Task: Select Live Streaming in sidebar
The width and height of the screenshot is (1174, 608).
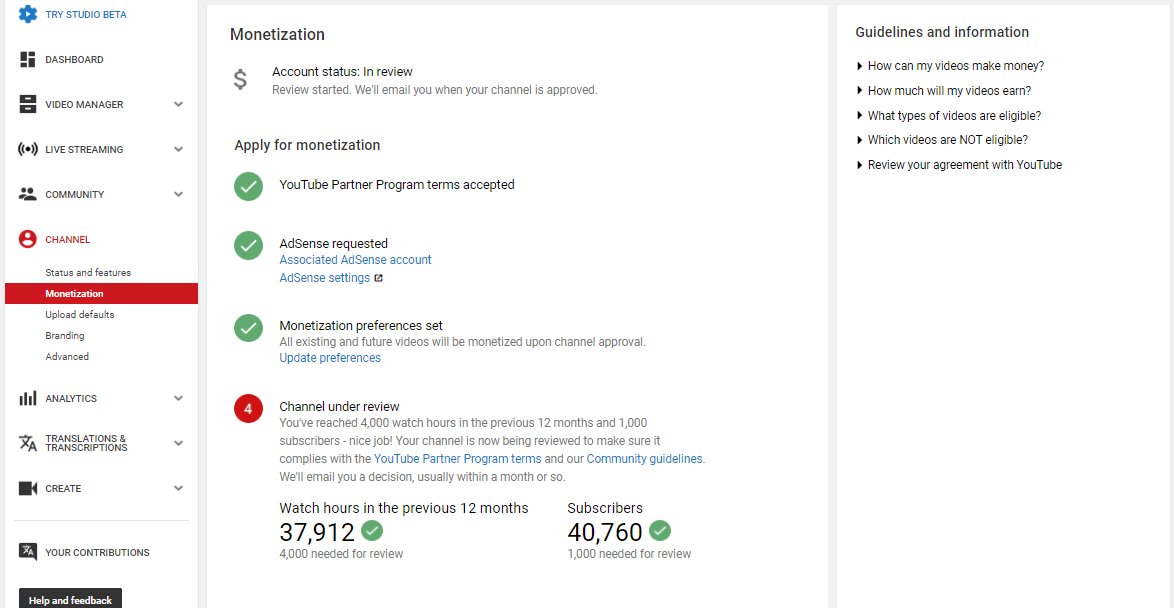Action: pyautogui.click(x=84, y=149)
